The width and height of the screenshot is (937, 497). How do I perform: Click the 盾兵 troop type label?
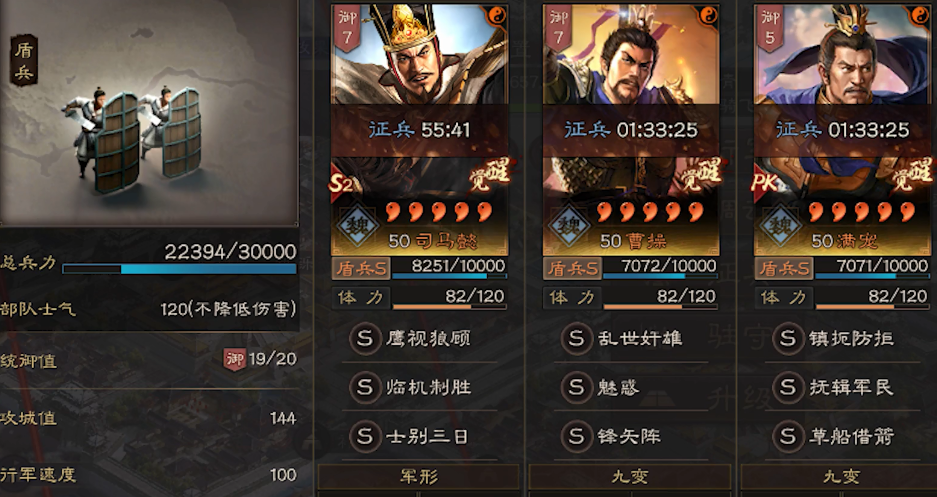[23, 60]
